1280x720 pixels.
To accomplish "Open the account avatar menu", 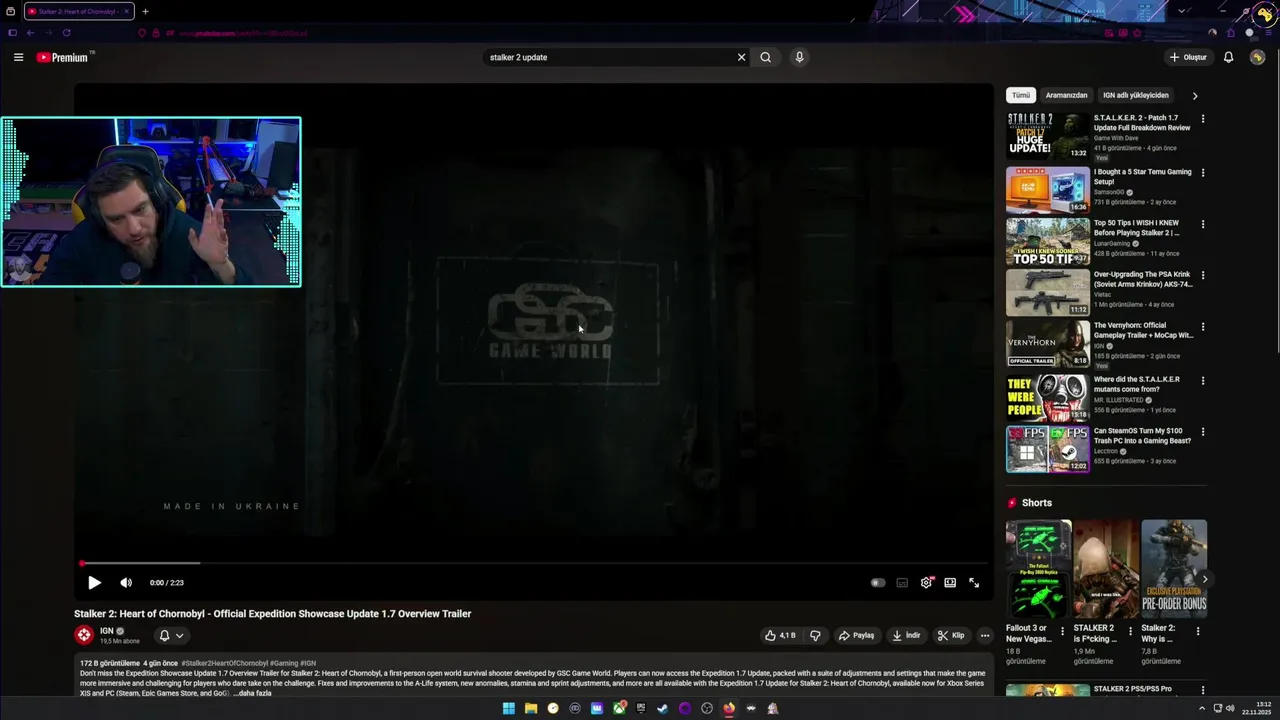I will [x=1257, y=57].
